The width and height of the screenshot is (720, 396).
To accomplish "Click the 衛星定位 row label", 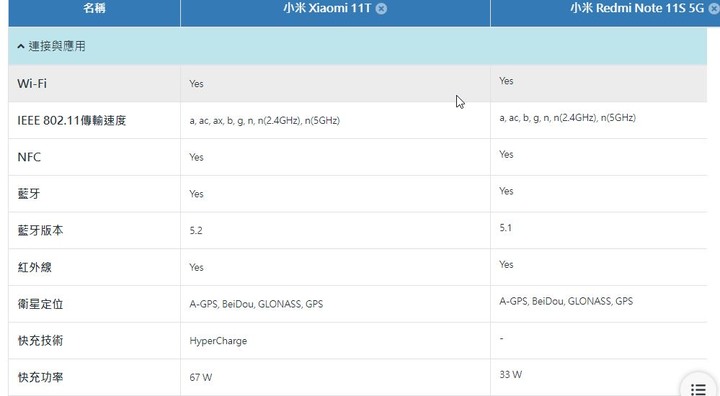I will (40, 304).
